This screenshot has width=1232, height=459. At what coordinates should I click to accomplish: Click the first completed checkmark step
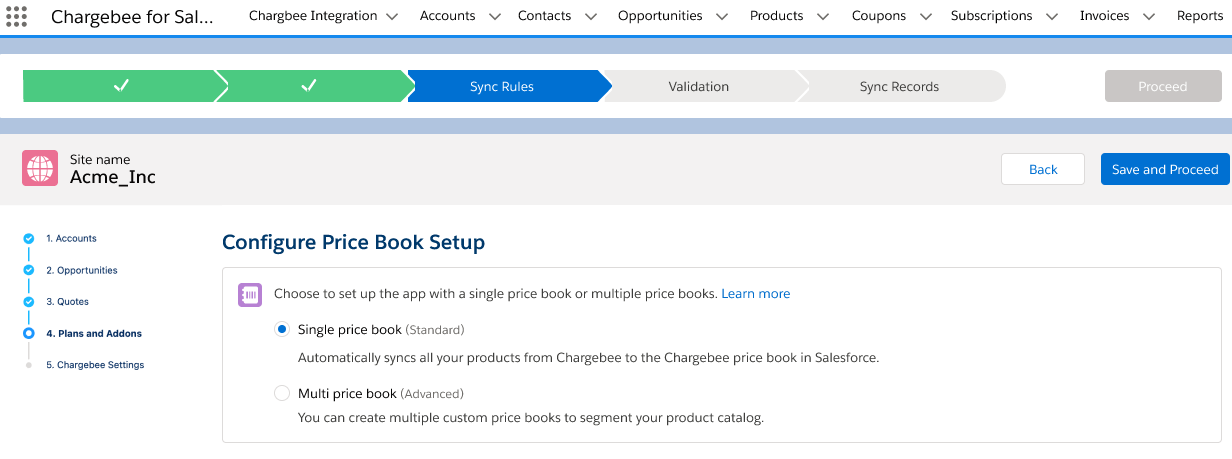120,86
